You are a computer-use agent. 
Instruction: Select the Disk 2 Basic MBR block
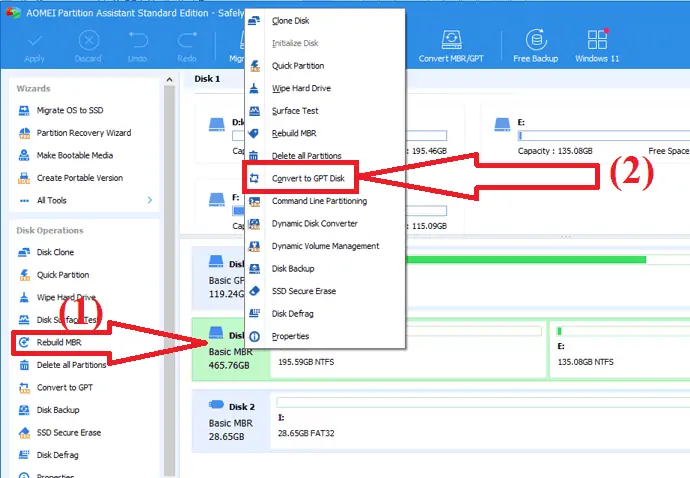(x=231, y=421)
